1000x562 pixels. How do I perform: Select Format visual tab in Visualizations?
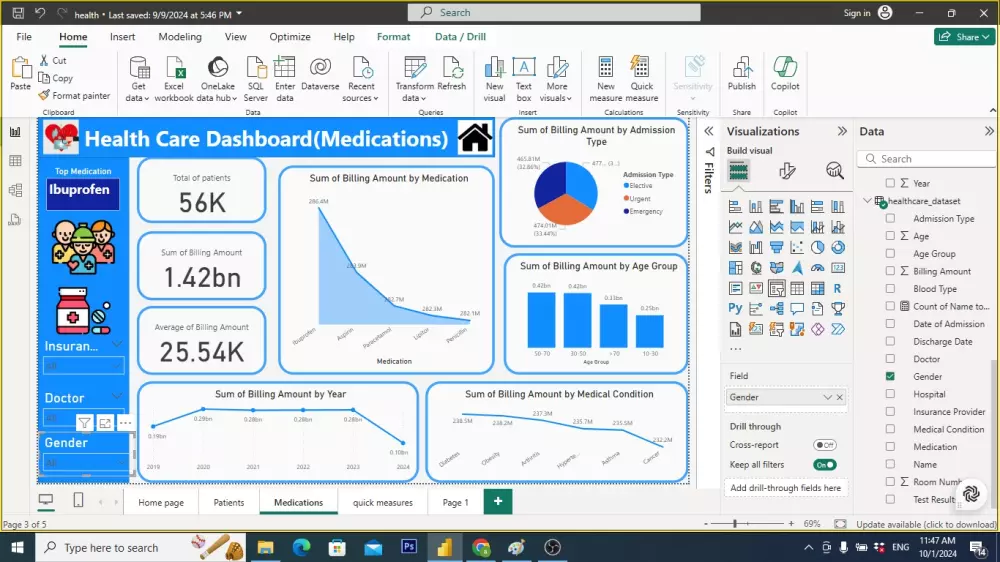pyautogui.click(x=787, y=171)
